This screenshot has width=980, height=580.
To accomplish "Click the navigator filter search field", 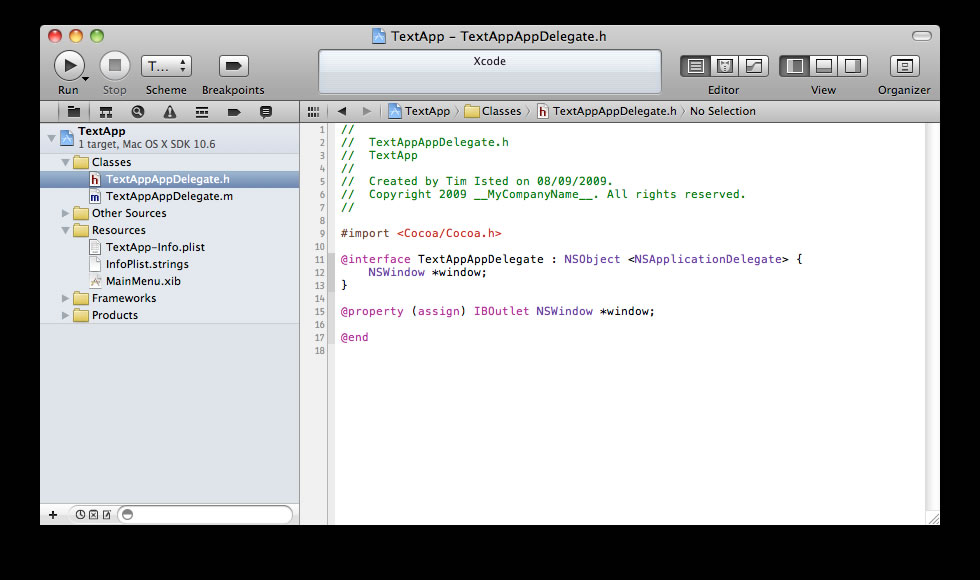I will point(210,515).
